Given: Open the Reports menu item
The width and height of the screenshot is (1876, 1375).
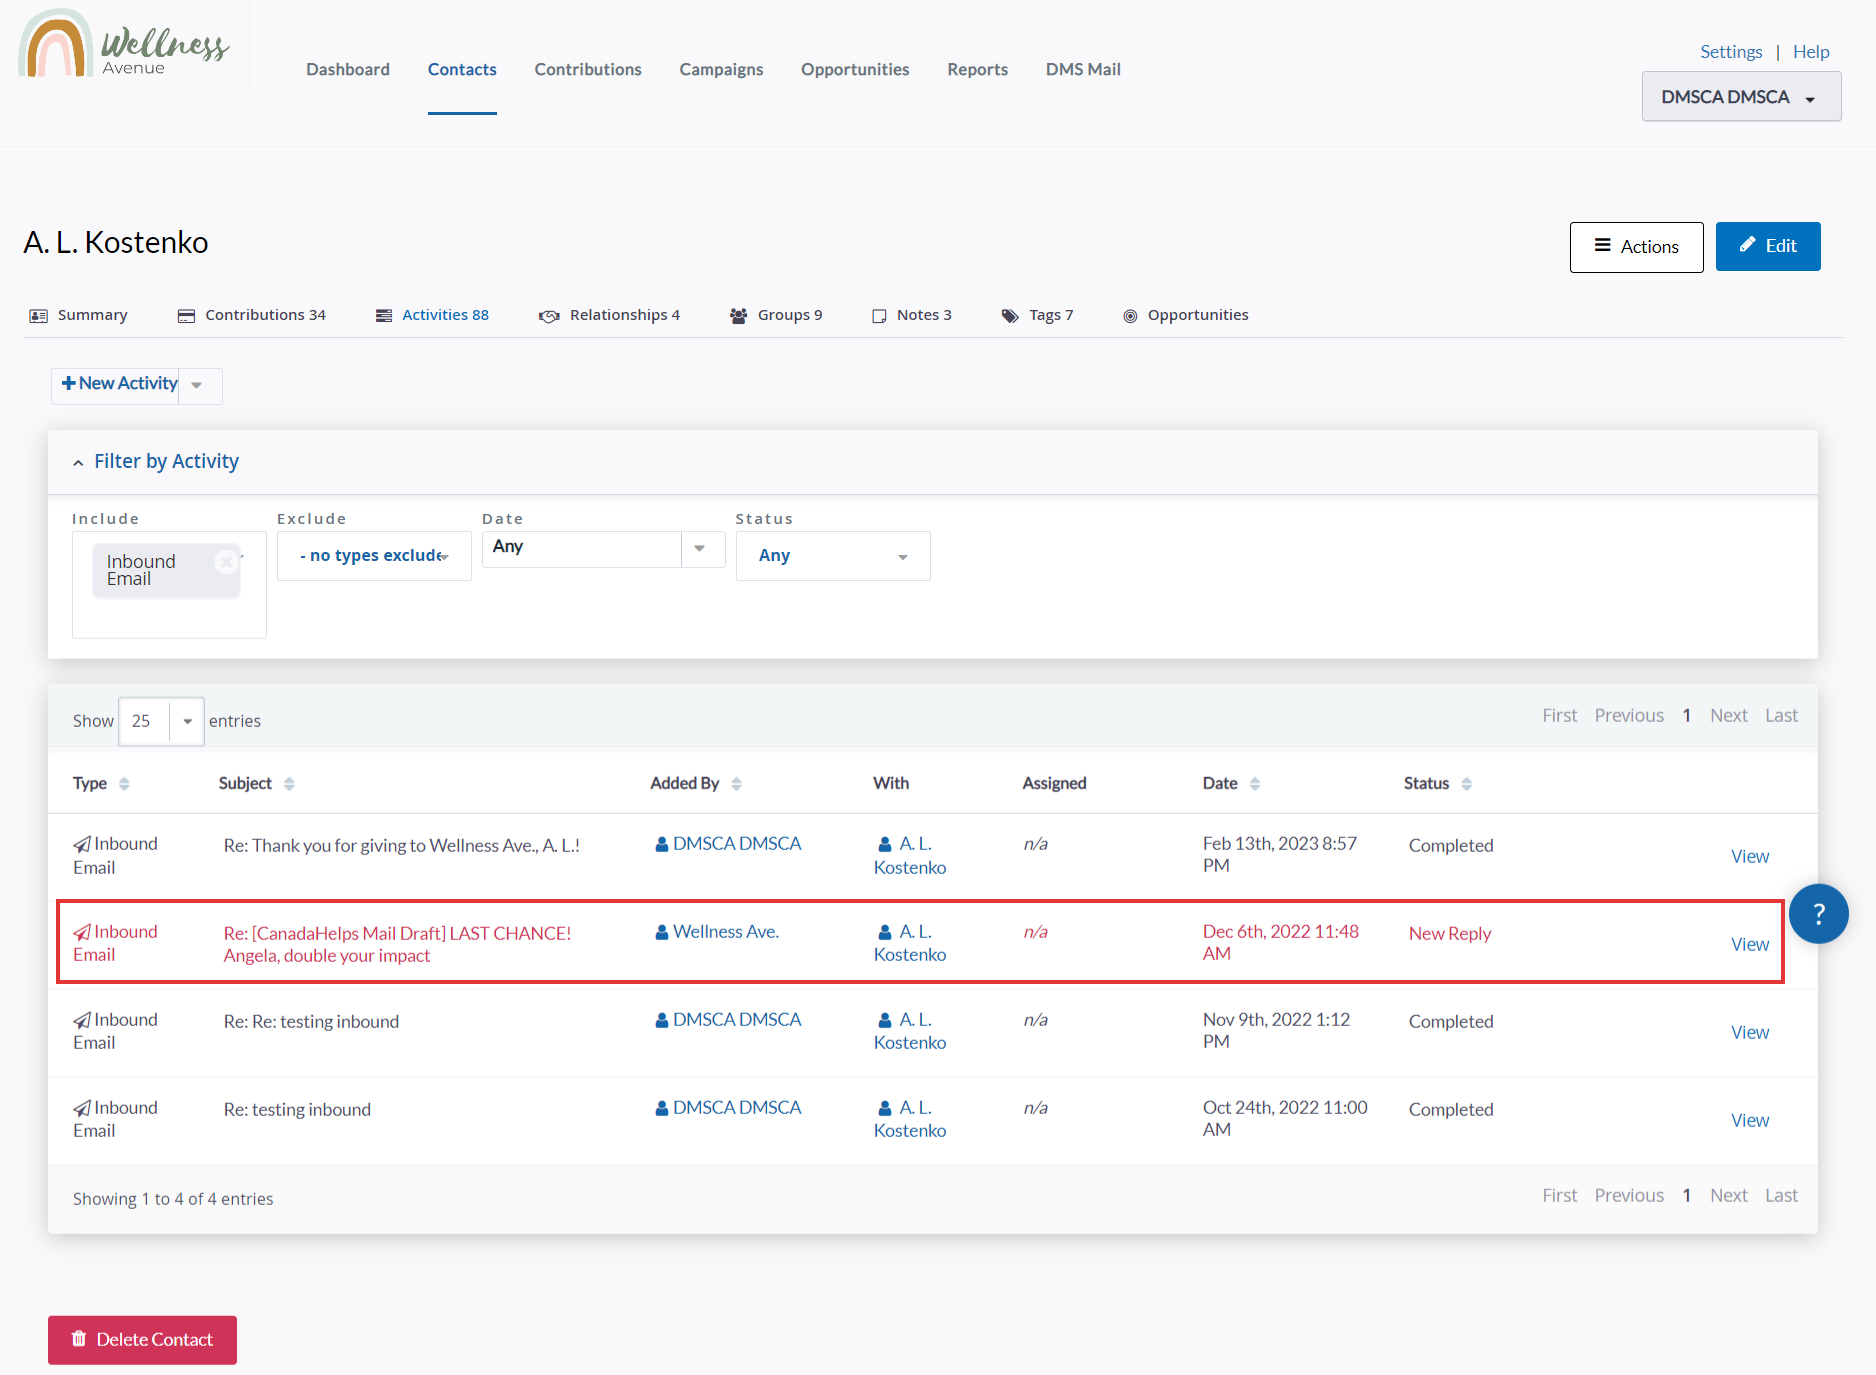Looking at the screenshot, I should (977, 69).
